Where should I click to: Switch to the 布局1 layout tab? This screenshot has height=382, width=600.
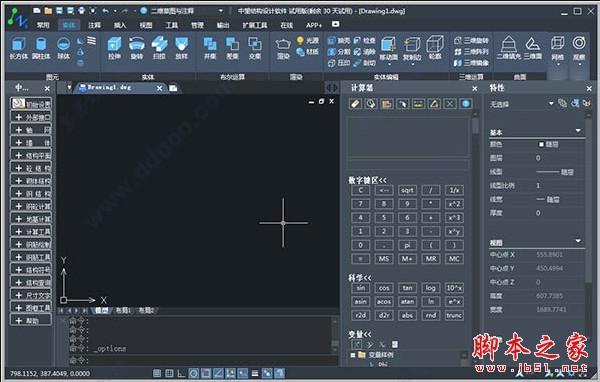[x=123, y=310]
